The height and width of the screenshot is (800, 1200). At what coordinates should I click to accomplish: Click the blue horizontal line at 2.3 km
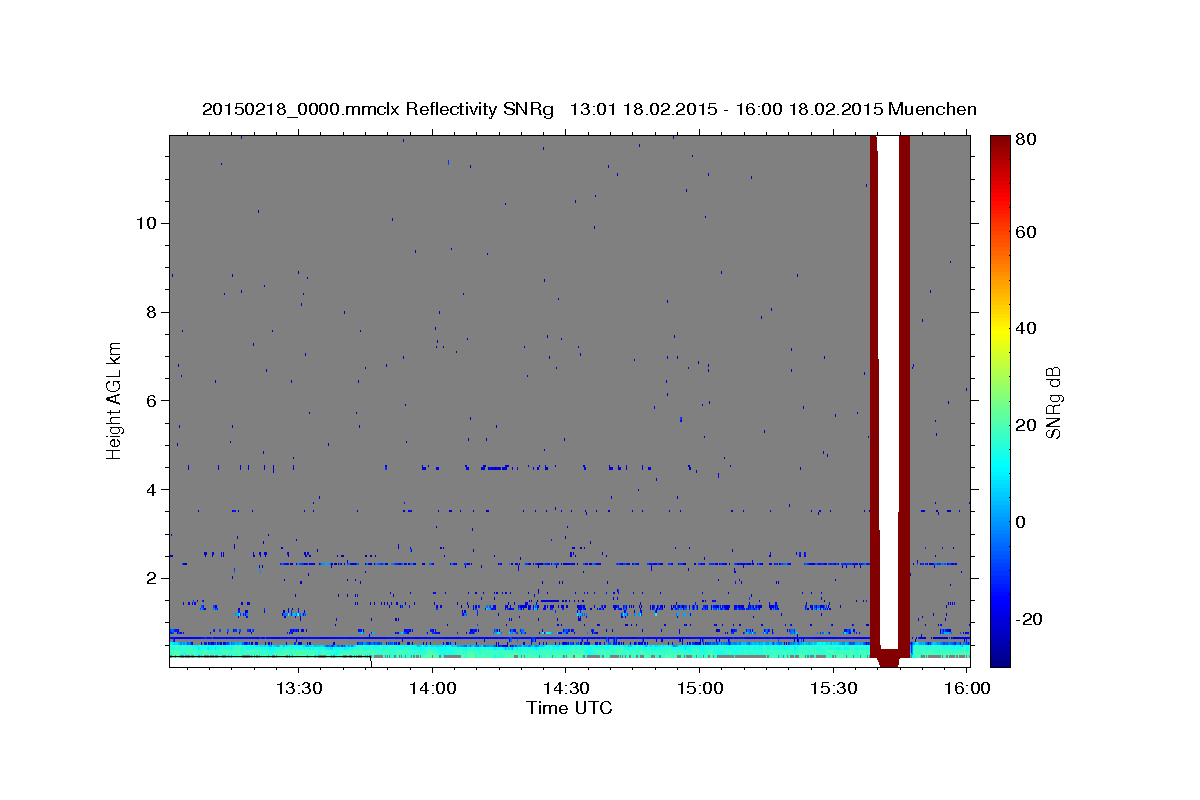coord(575,564)
